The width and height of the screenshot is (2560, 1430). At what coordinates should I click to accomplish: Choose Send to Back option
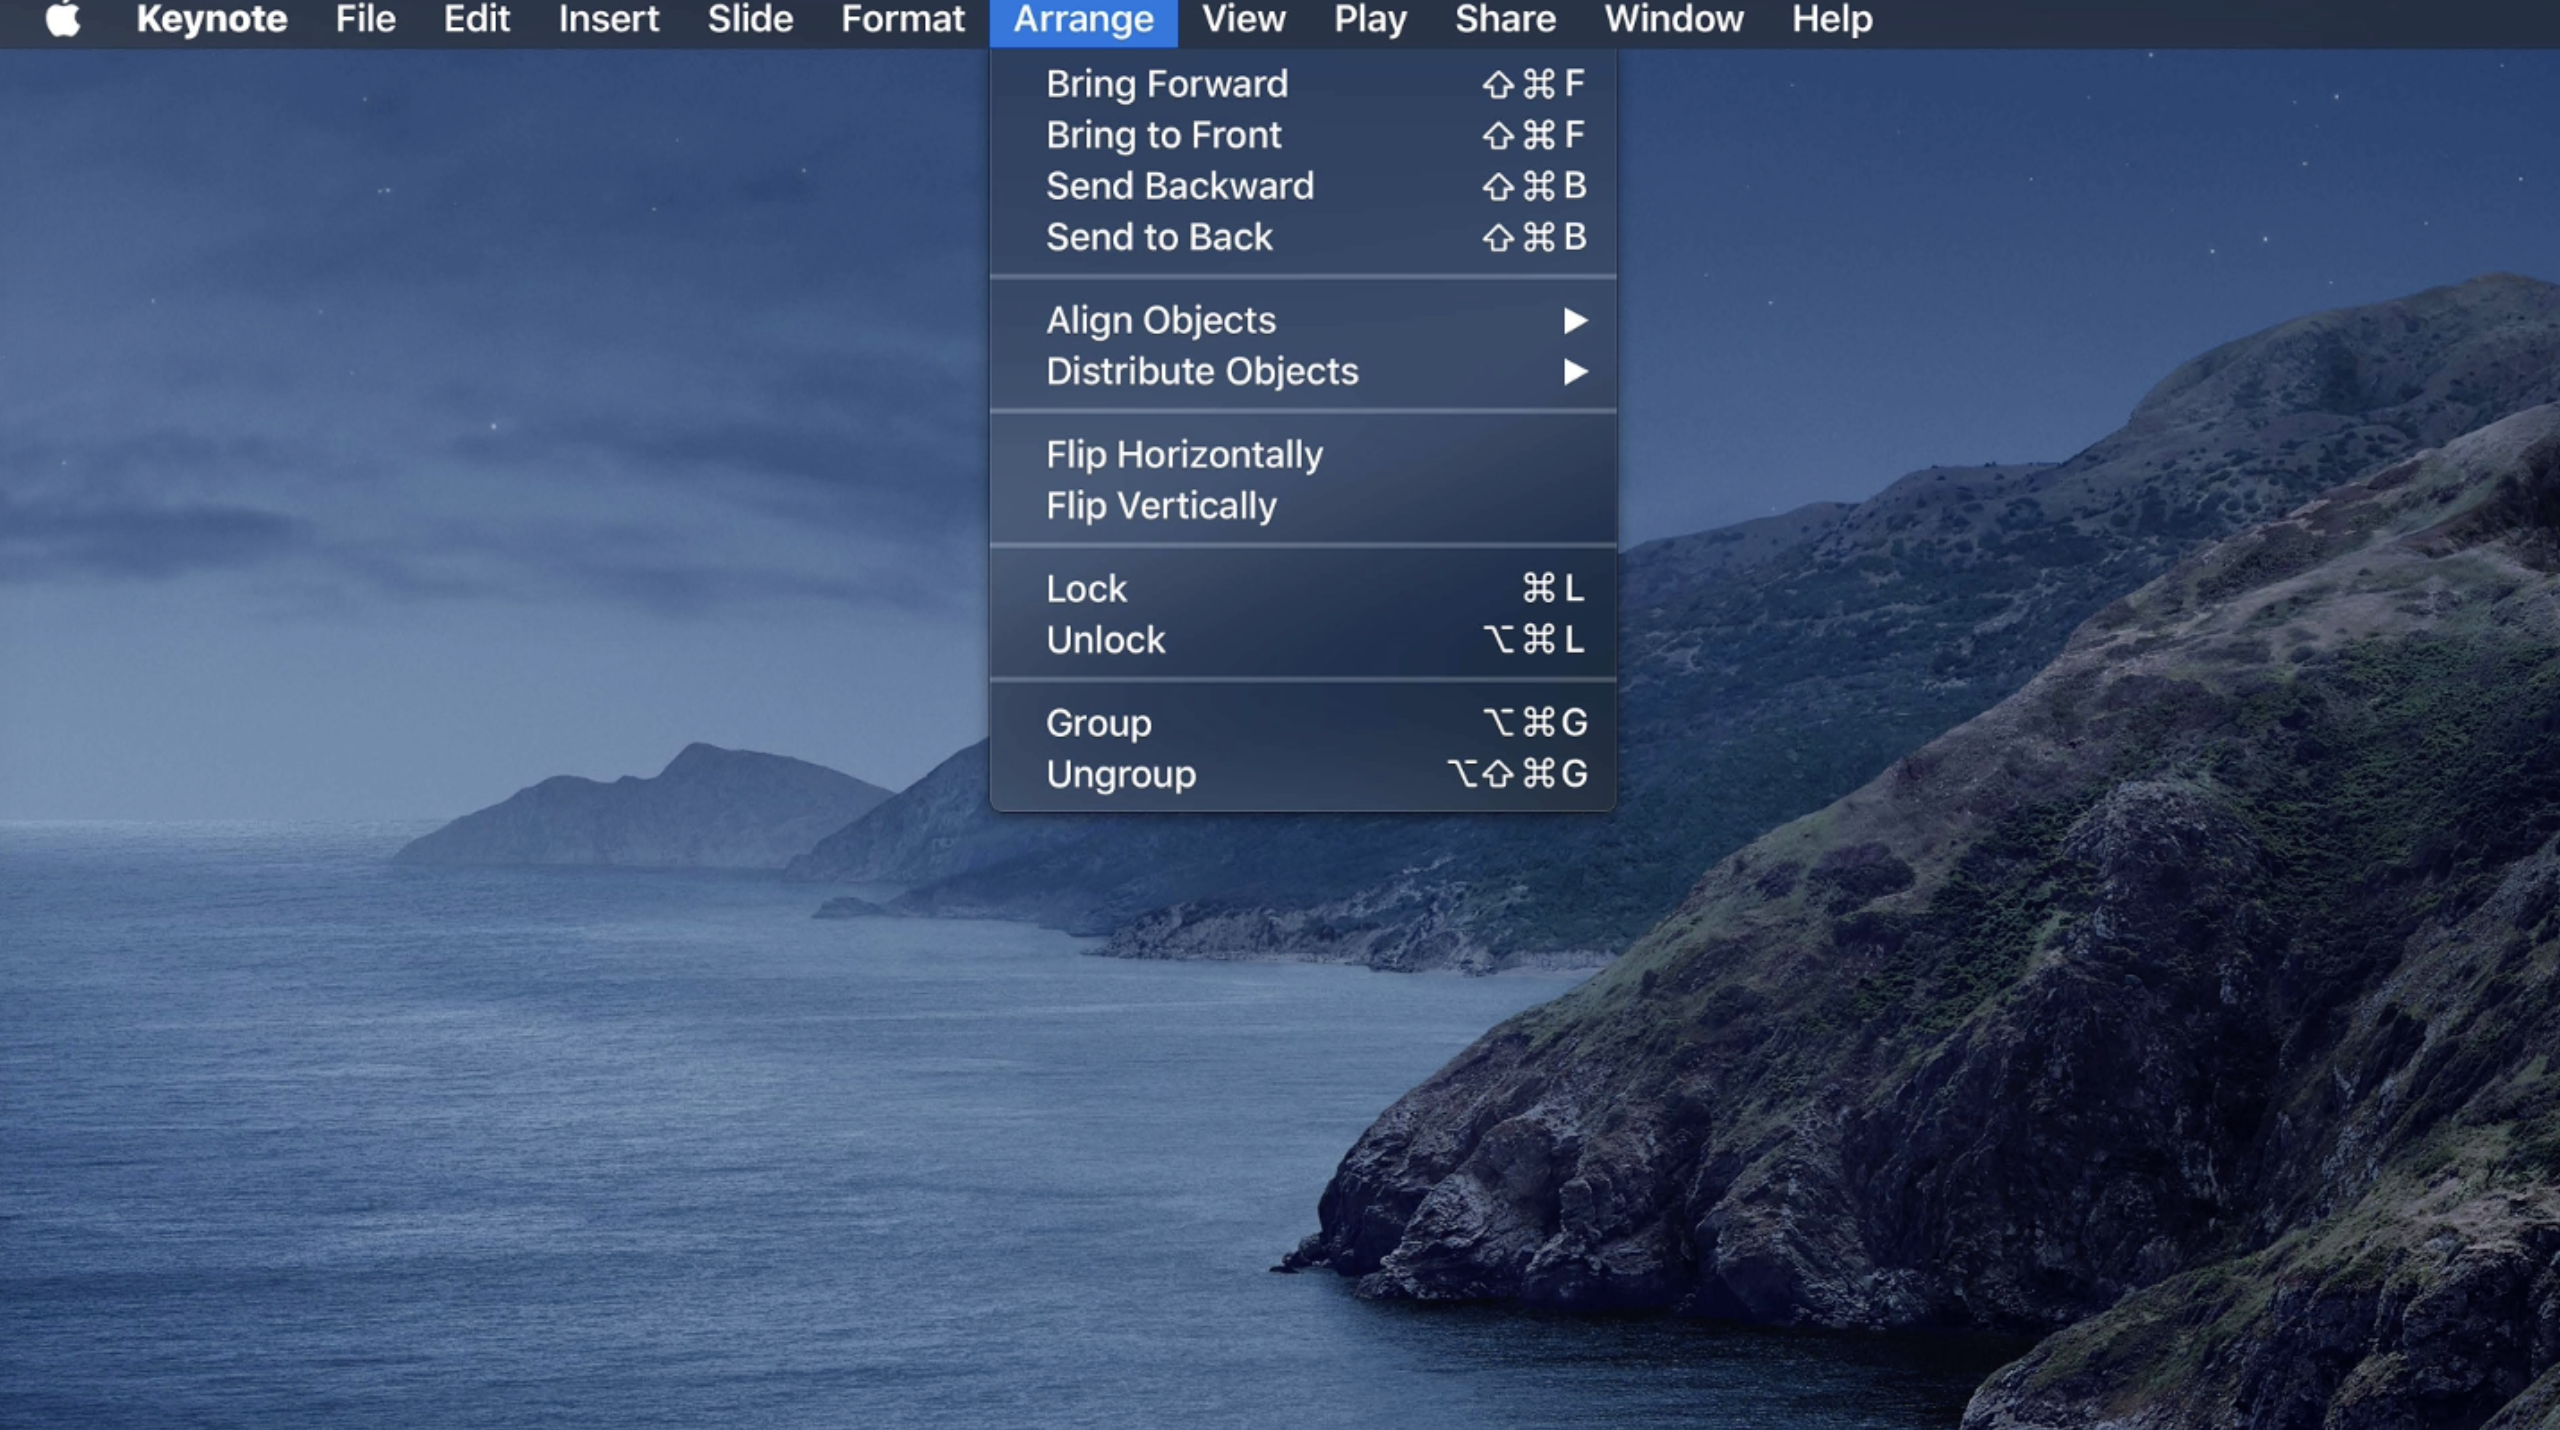coord(1158,237)
